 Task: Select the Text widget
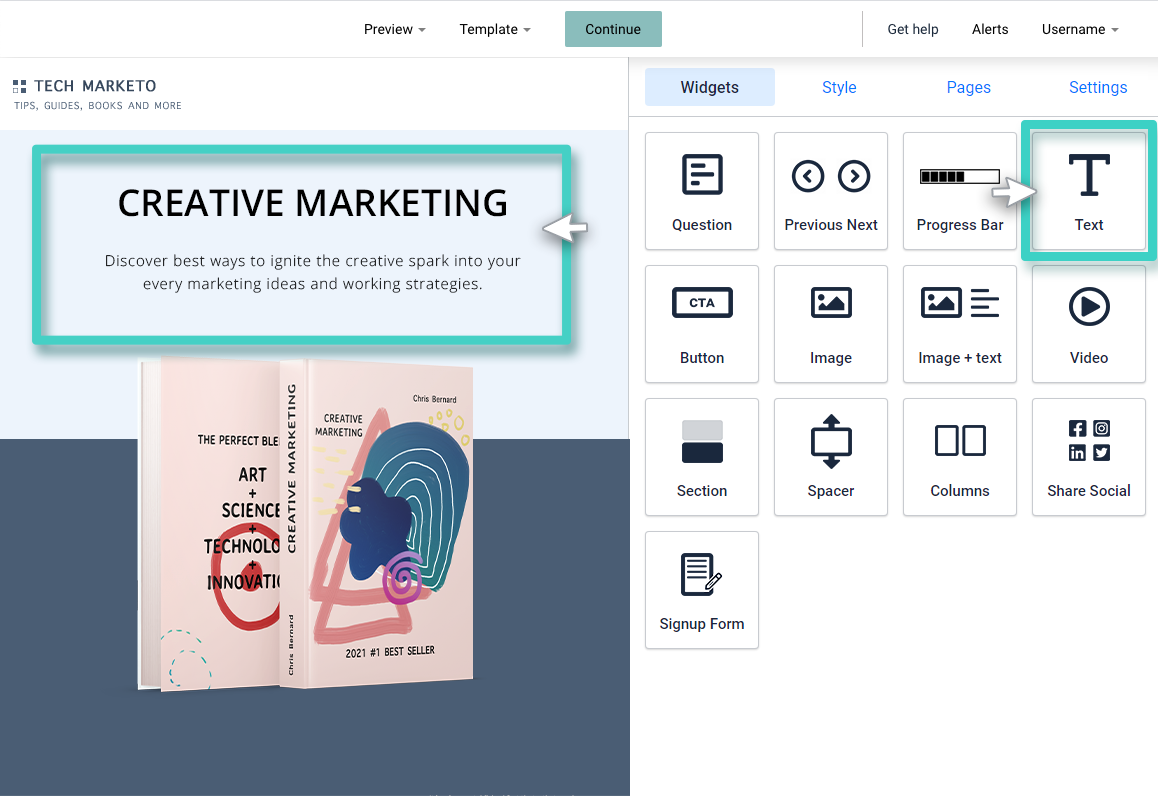[x=1089, y=191]
